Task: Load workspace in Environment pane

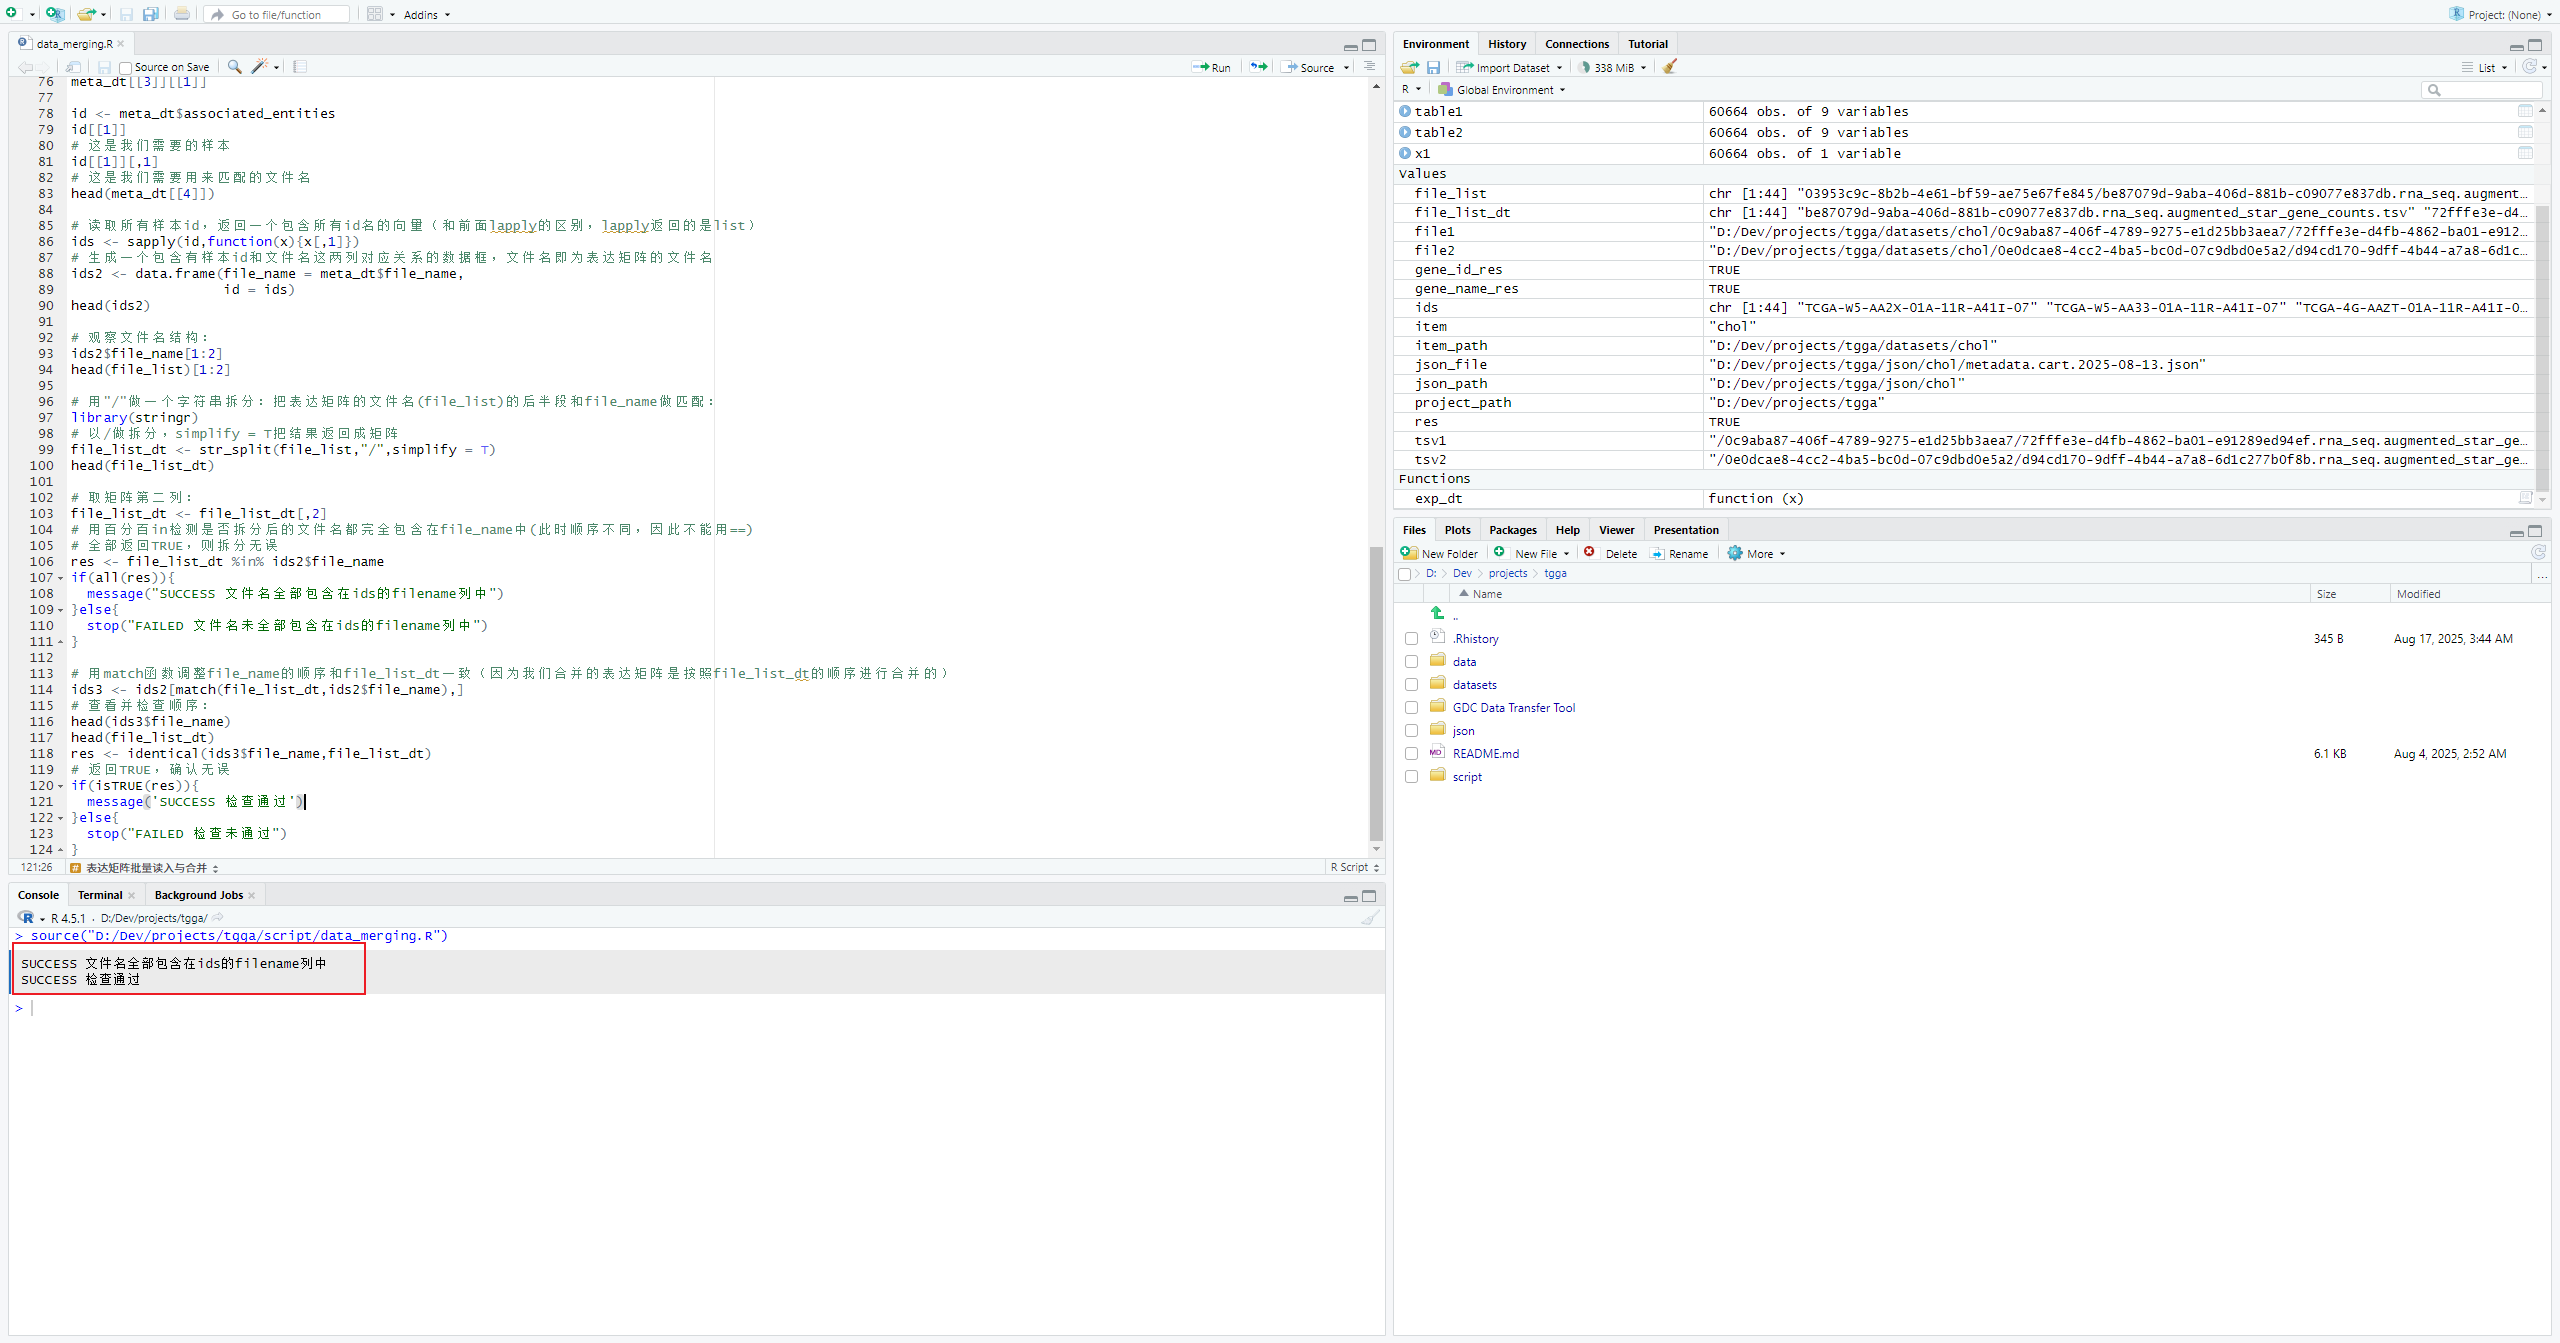Action: 1409,67
